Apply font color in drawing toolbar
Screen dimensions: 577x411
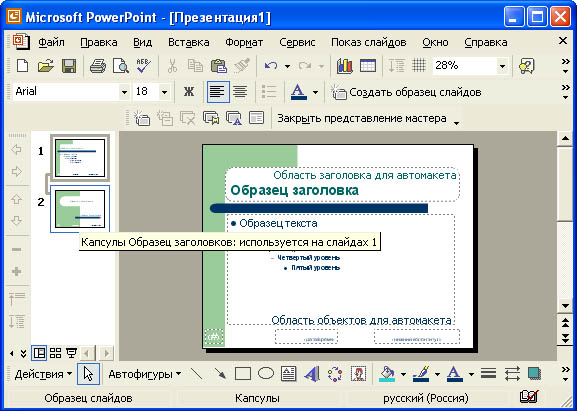click(454, 374)
